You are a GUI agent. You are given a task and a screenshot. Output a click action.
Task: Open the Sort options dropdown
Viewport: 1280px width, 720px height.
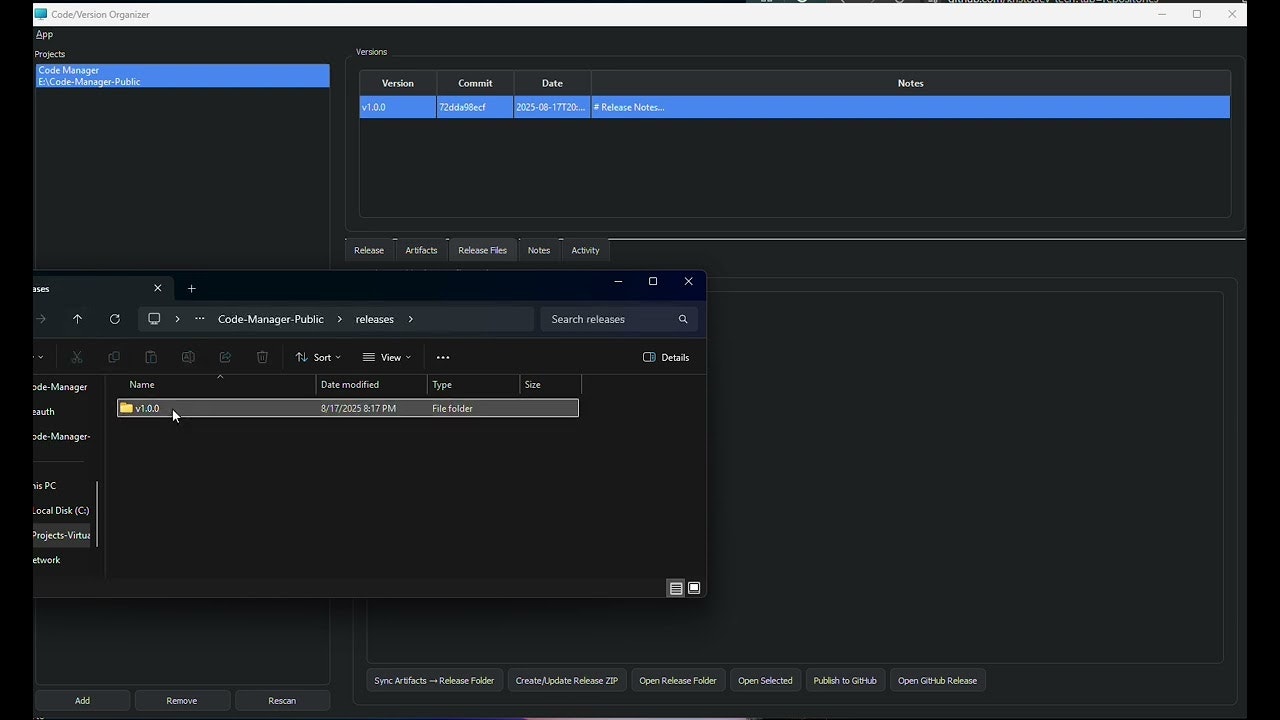(x=317, y=357)
